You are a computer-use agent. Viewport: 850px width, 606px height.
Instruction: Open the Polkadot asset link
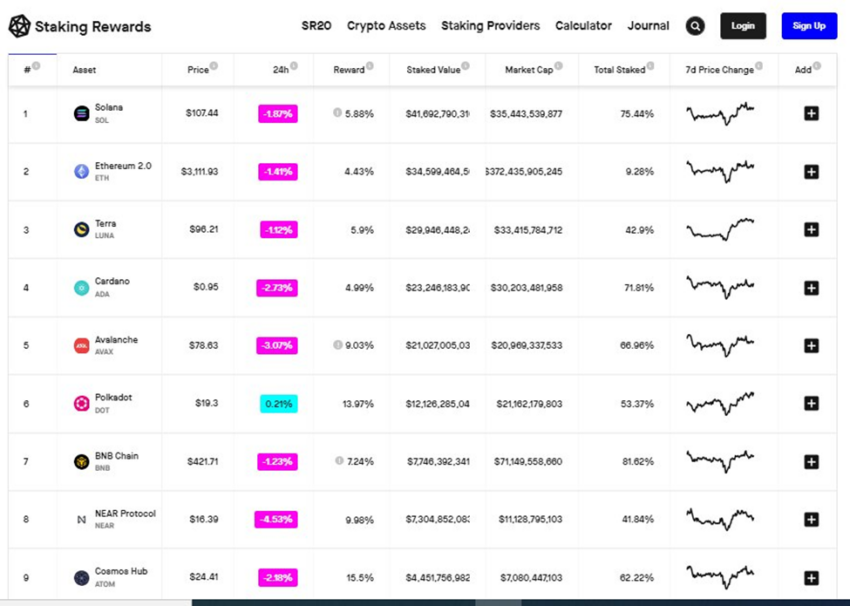point(113,397)
